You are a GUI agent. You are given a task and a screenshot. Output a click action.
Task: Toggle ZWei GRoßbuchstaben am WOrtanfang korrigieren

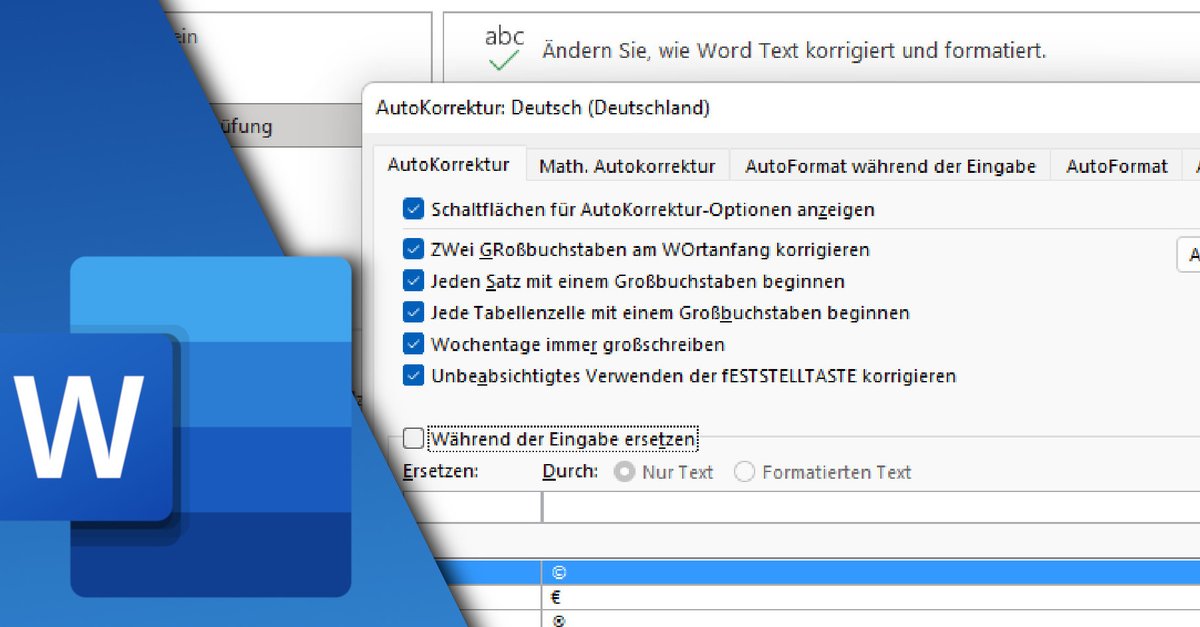tap(413, 249)
